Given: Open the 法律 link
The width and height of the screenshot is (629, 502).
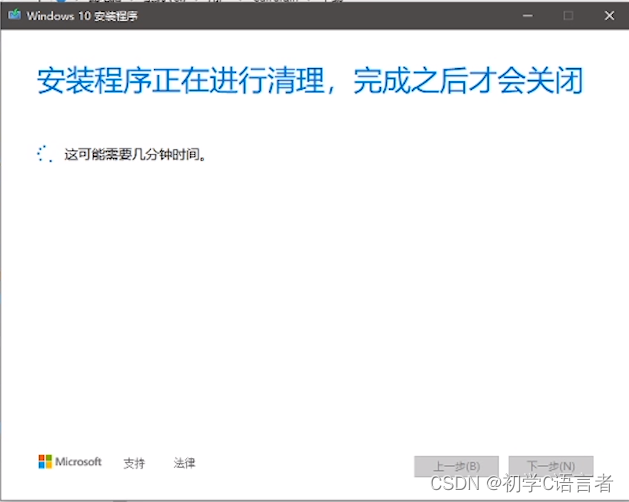Looking at the screenshot, I should [184, 463].
